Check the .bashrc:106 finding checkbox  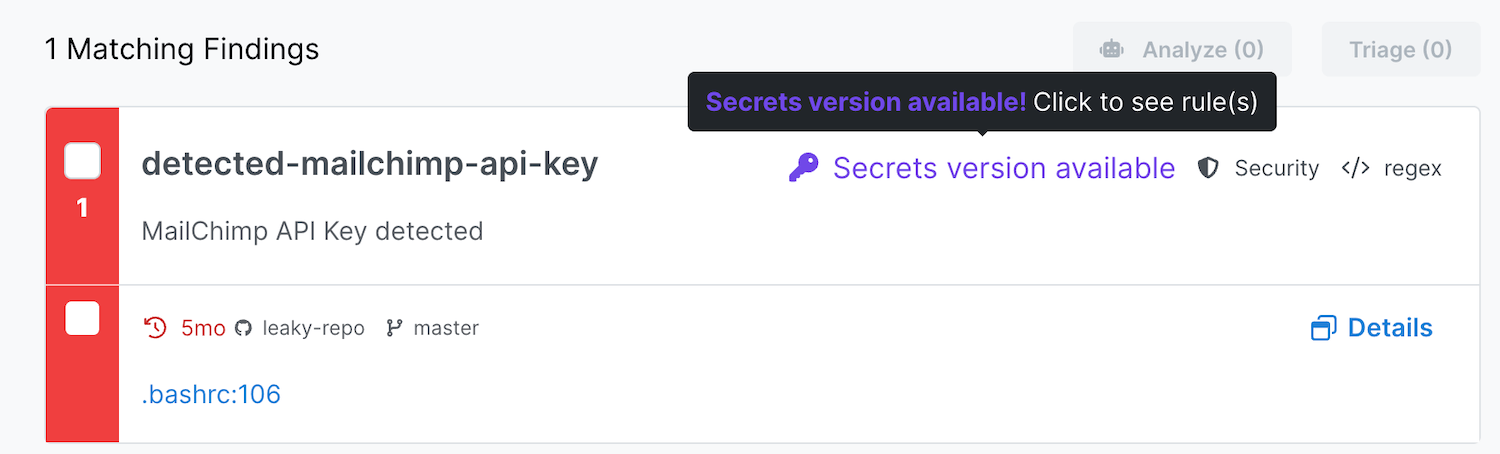tap(82, 318)
